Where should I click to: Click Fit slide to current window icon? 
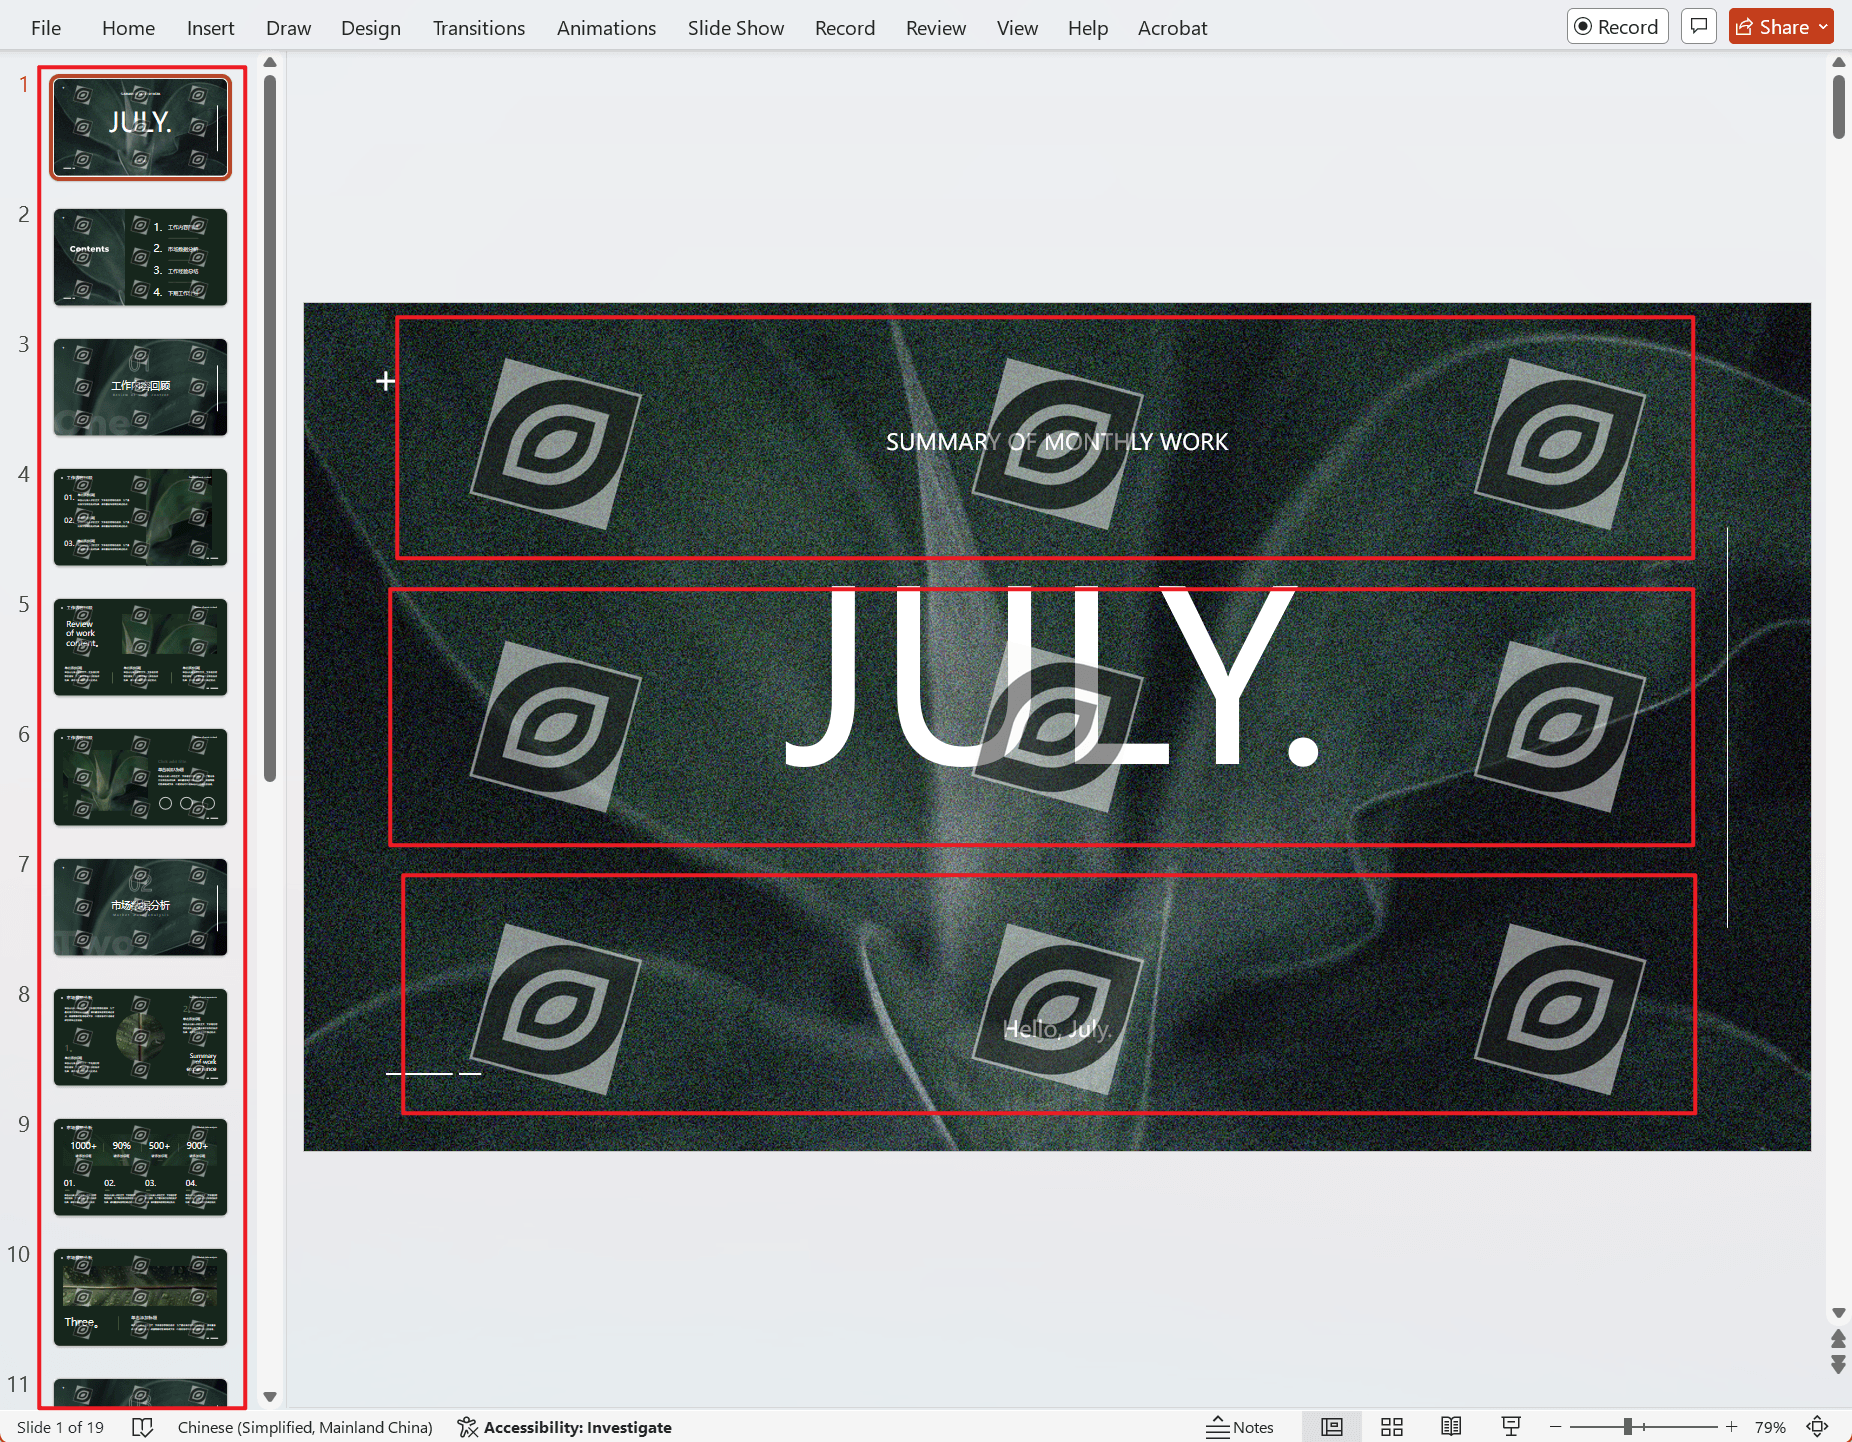(x=1817, y=1427)
